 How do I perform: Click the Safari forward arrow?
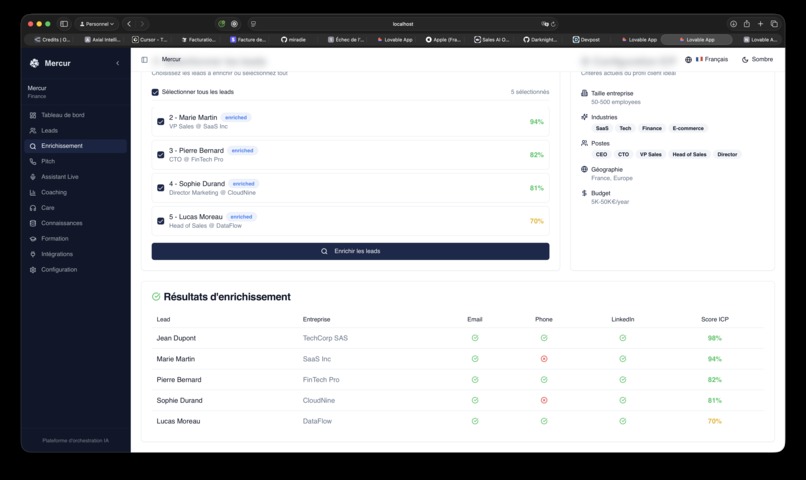[x=142, y=24]
